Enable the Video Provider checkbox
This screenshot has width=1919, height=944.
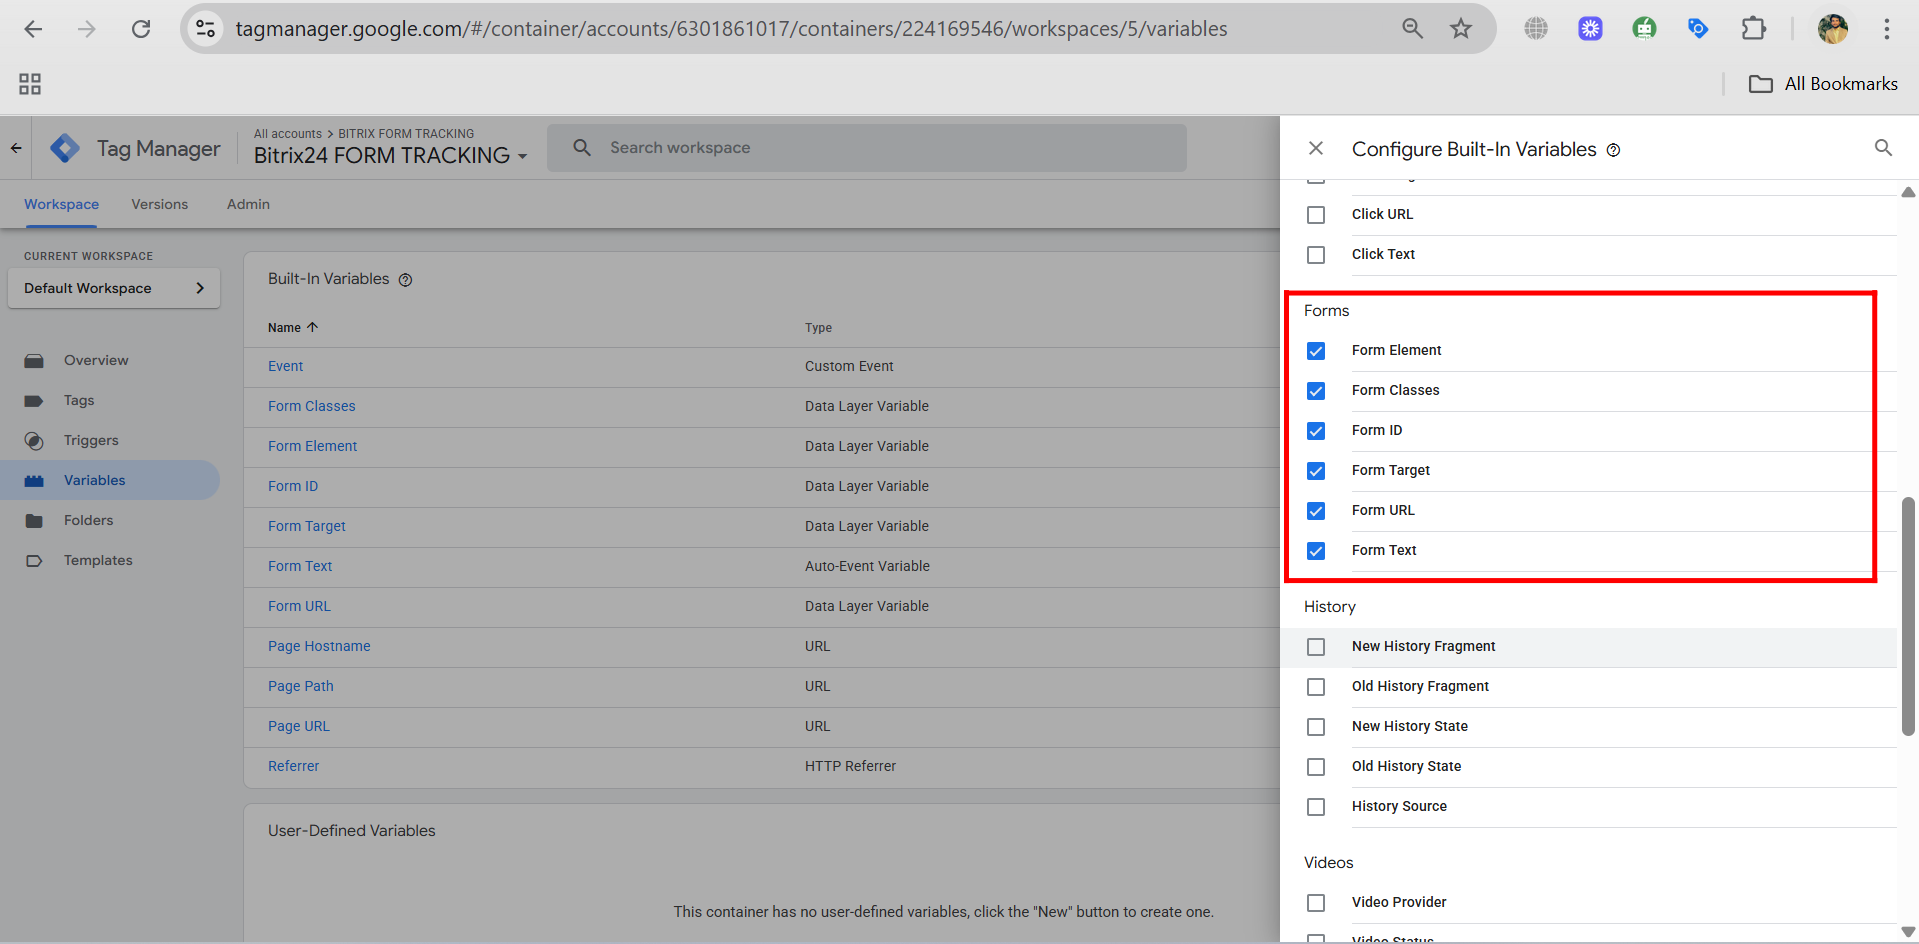point(1316,903)
